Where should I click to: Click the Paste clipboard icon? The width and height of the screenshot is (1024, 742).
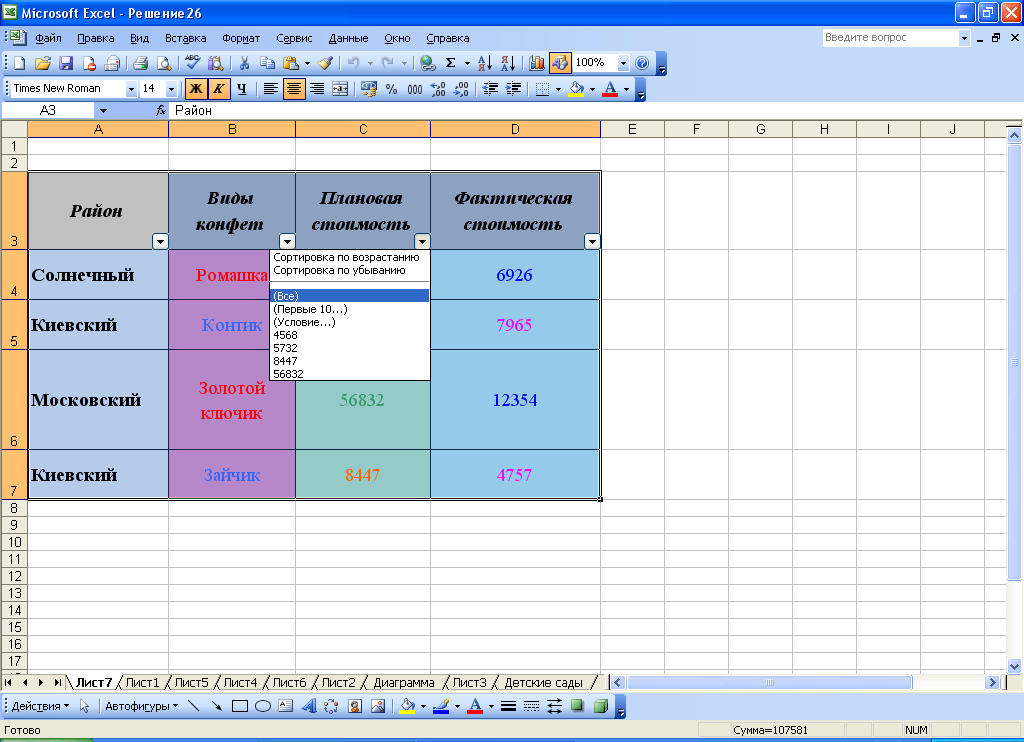(x=291, y=63)
